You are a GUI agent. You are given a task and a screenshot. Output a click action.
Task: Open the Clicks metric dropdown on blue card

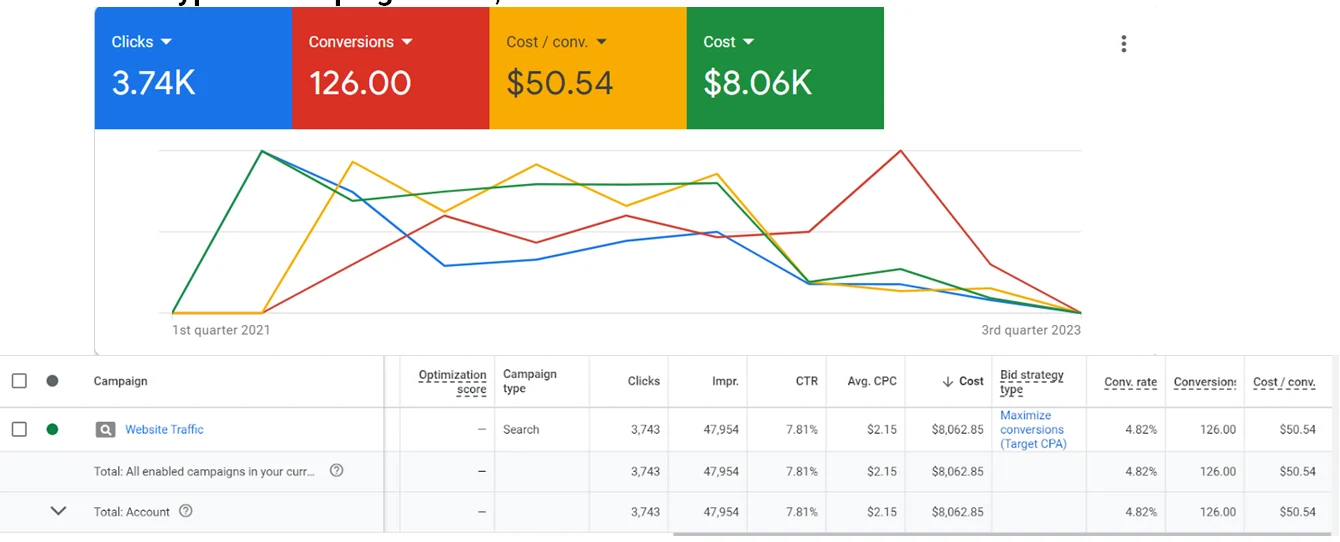[x=166, y=42]
